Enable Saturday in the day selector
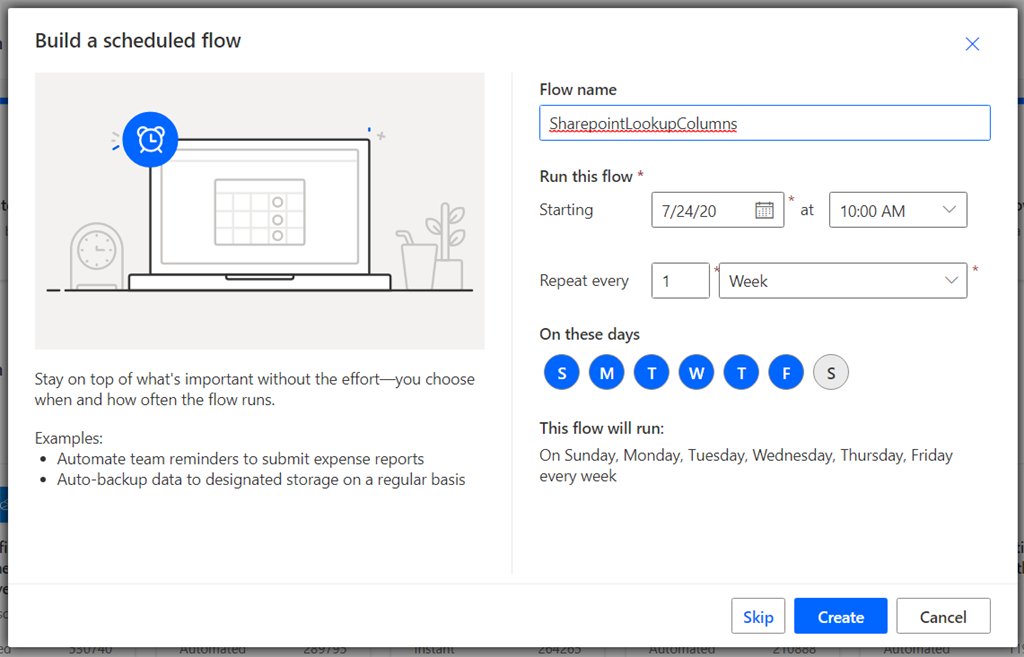The height and width of the screenshot is (657, 1024). [x=831, y=373]
